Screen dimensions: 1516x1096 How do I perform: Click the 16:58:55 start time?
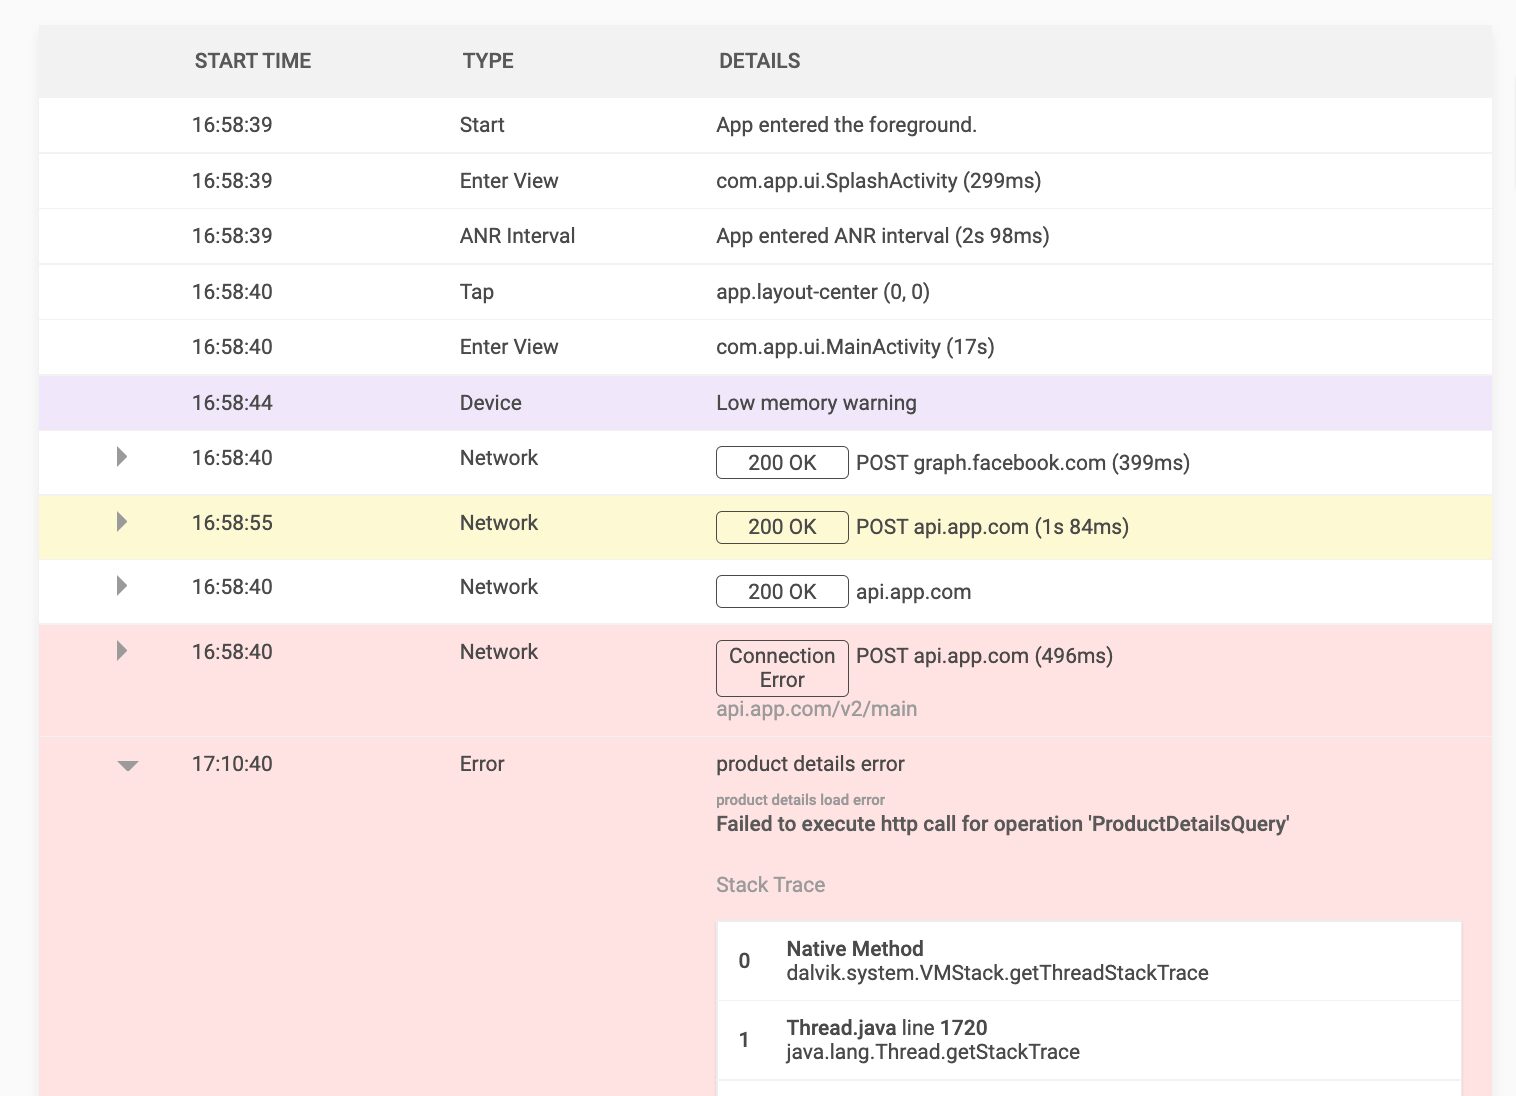(232, 523)
